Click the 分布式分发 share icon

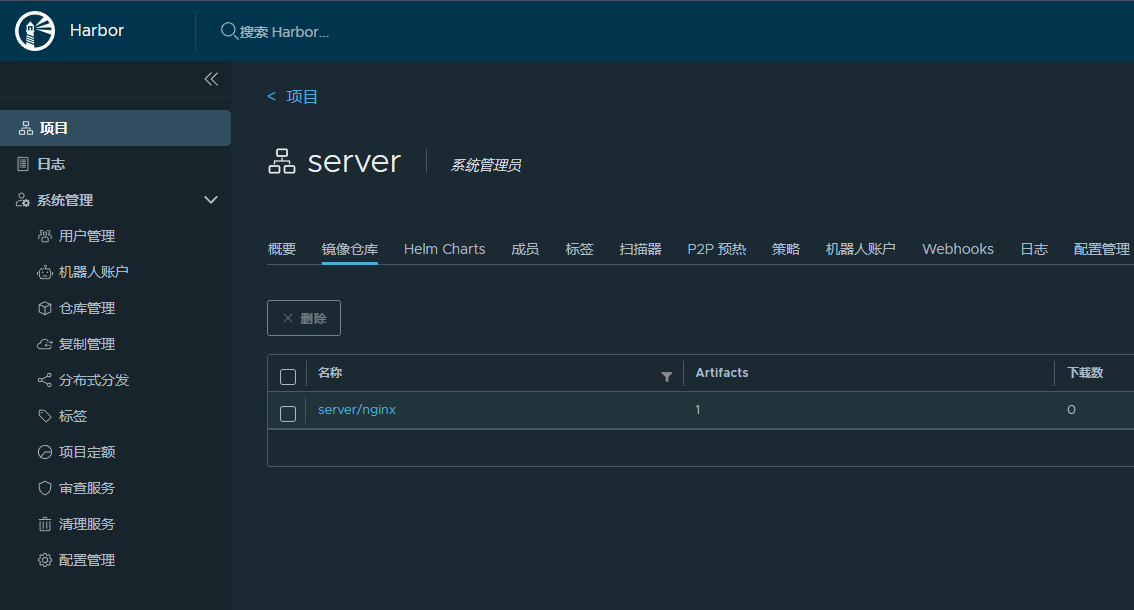point(44,380)
